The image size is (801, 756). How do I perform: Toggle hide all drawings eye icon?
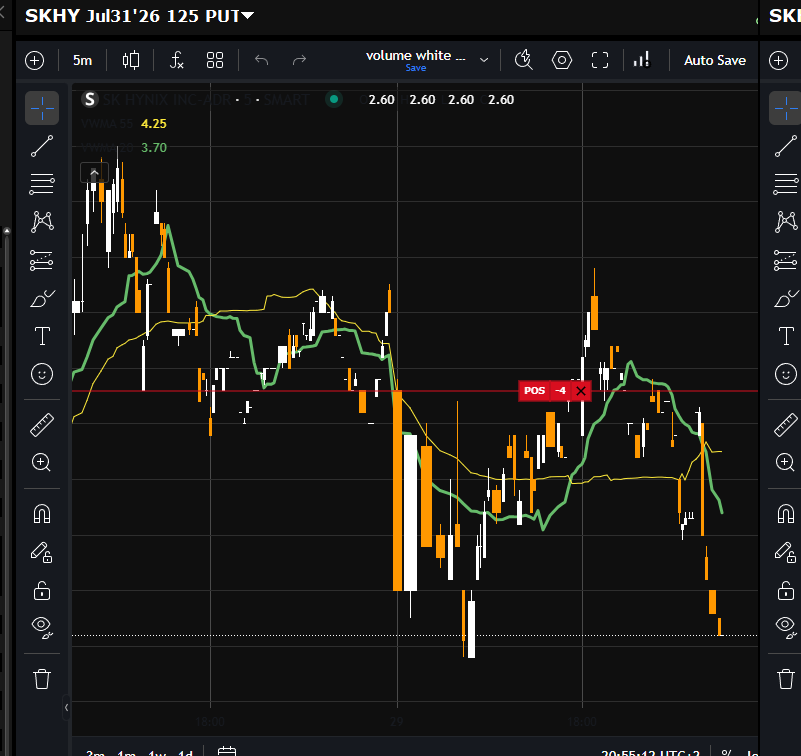coord(42,628)
